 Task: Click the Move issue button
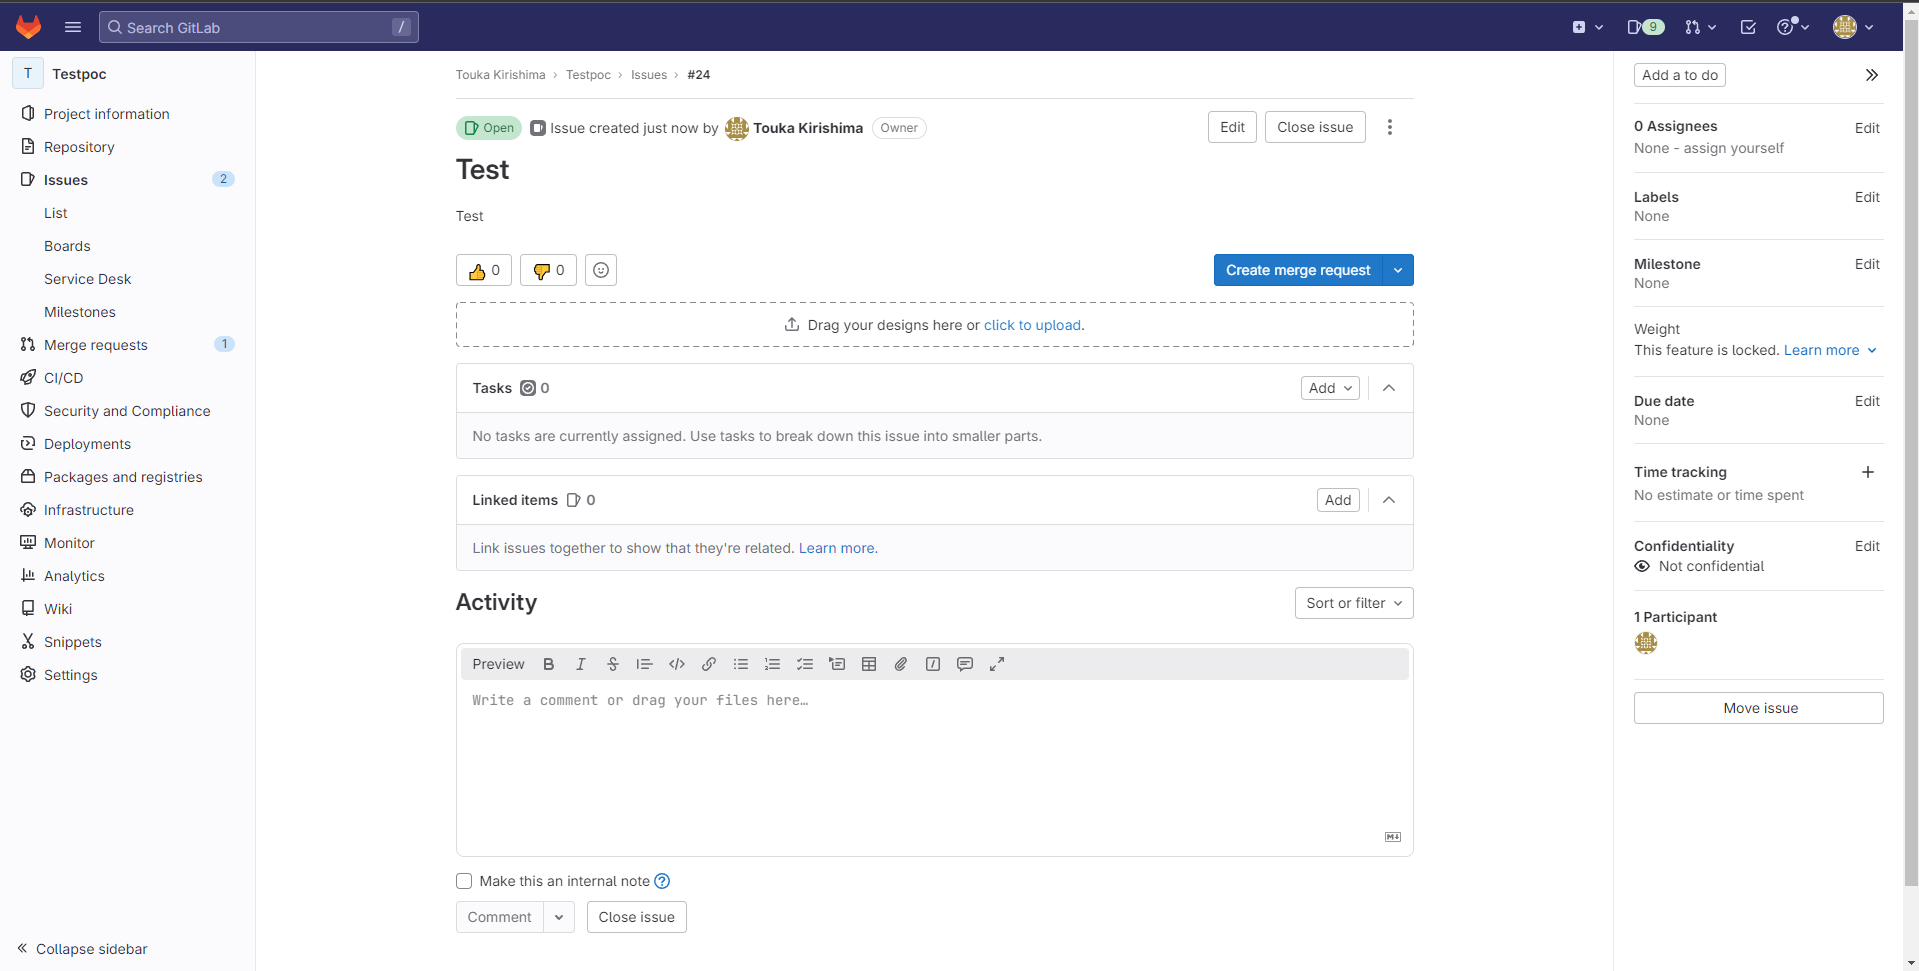(x=1758, y=708)
